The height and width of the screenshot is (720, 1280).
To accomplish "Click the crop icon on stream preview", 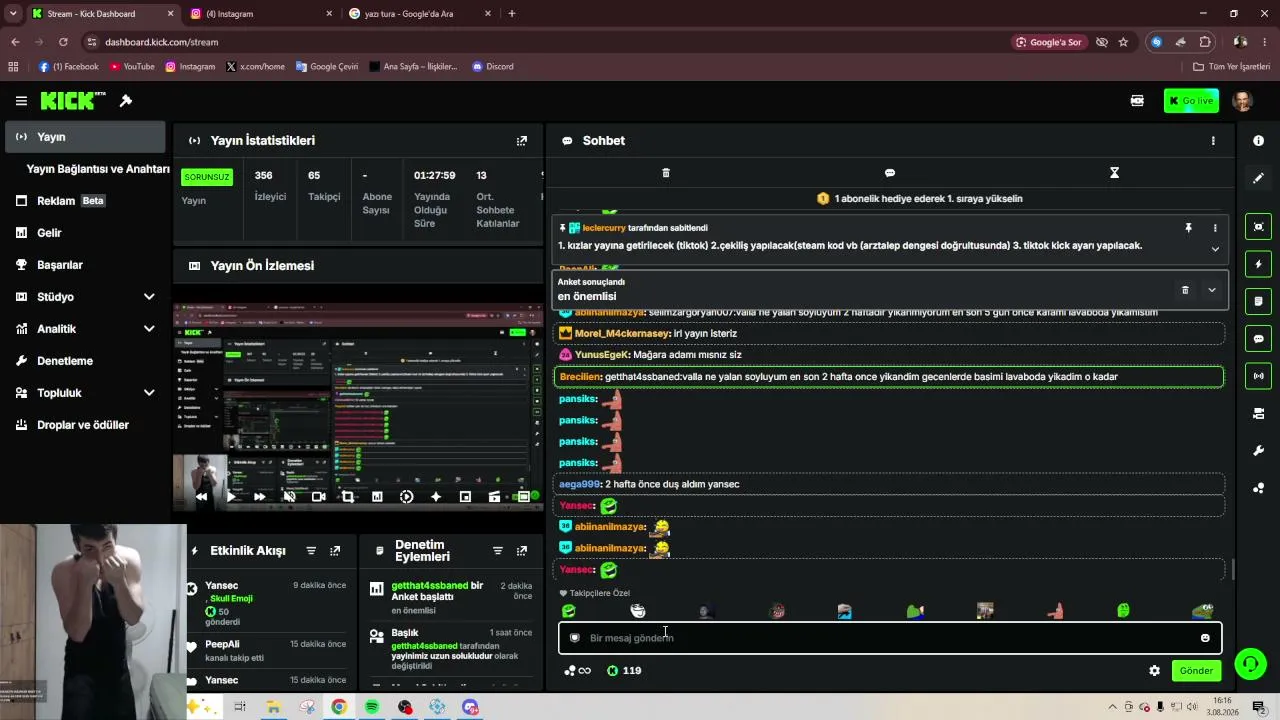I will coord(348,496).
